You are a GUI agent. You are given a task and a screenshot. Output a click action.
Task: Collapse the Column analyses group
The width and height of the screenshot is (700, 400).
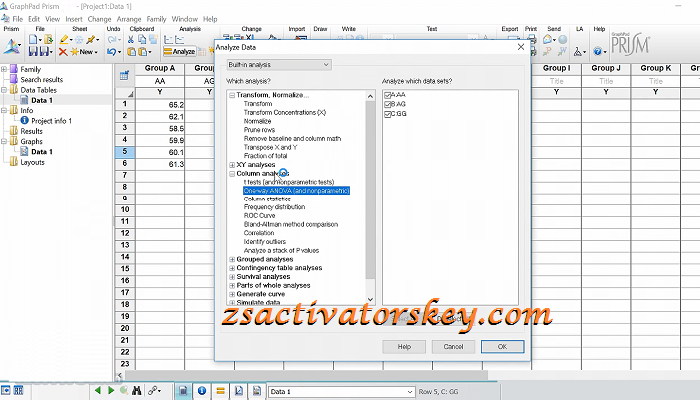click(x=232, y=174)
